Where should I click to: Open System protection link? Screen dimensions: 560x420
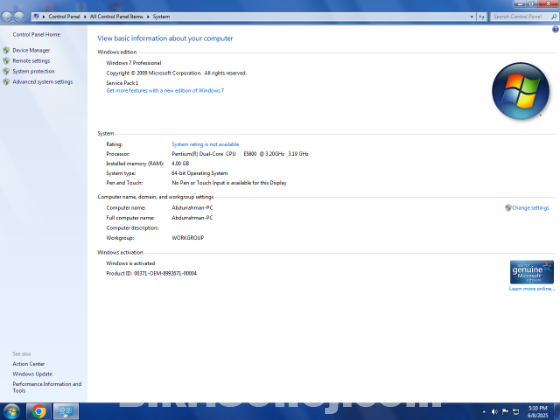coord(34,71)
